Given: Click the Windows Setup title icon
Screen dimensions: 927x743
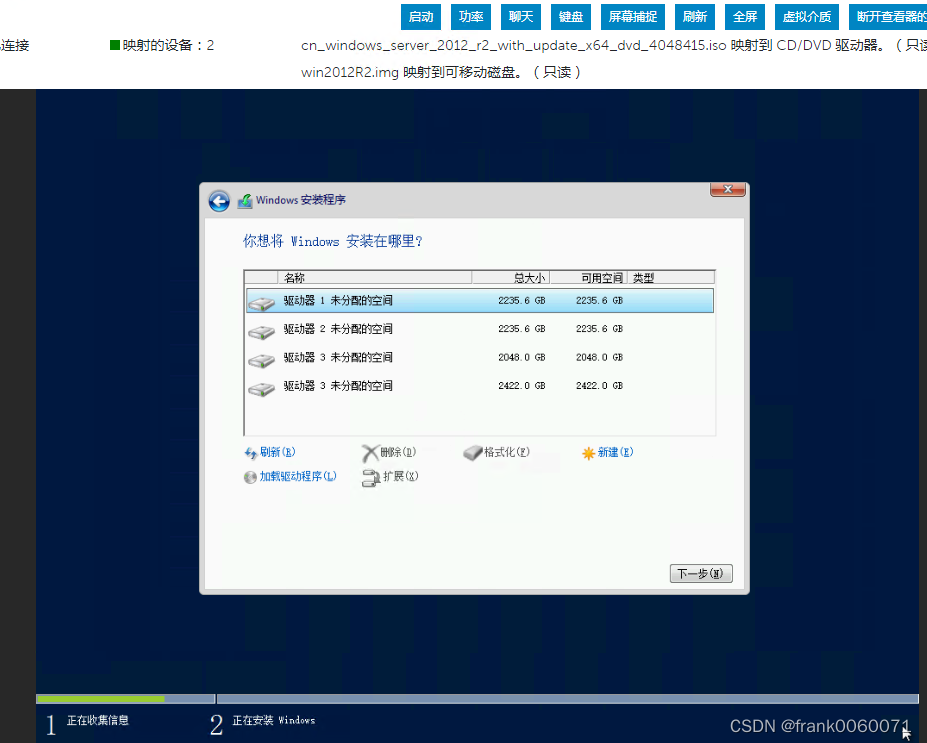Looking at the screenshot, I should 245,201.
